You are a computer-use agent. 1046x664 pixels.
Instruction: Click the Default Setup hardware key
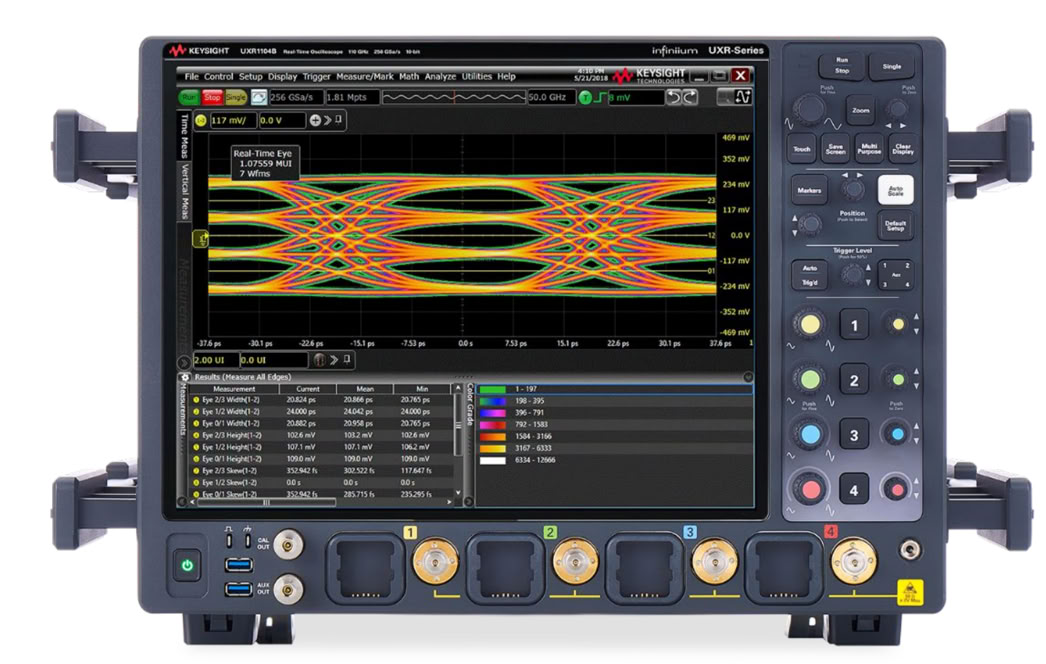click(x=895, y=225)
